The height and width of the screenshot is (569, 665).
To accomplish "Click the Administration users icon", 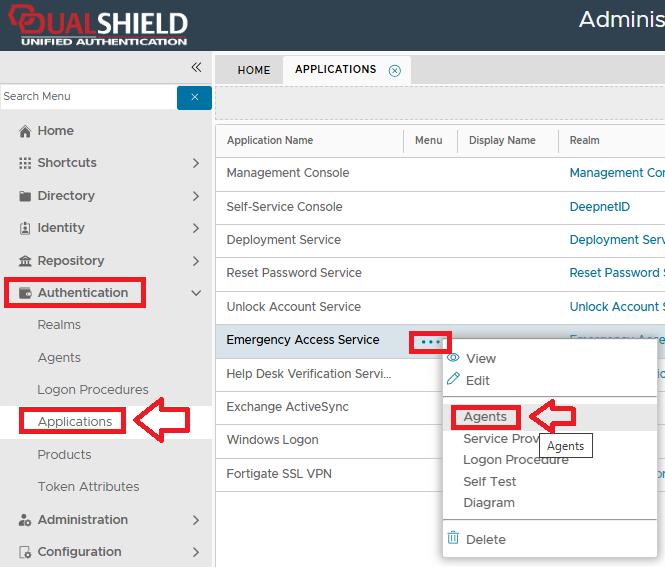I will click(x=25, y=520).
